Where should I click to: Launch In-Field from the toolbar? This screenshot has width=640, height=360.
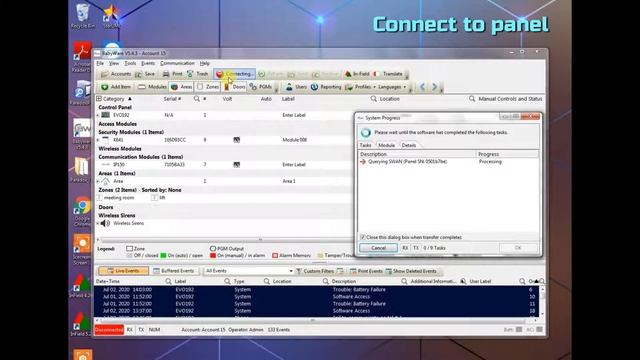357,74
